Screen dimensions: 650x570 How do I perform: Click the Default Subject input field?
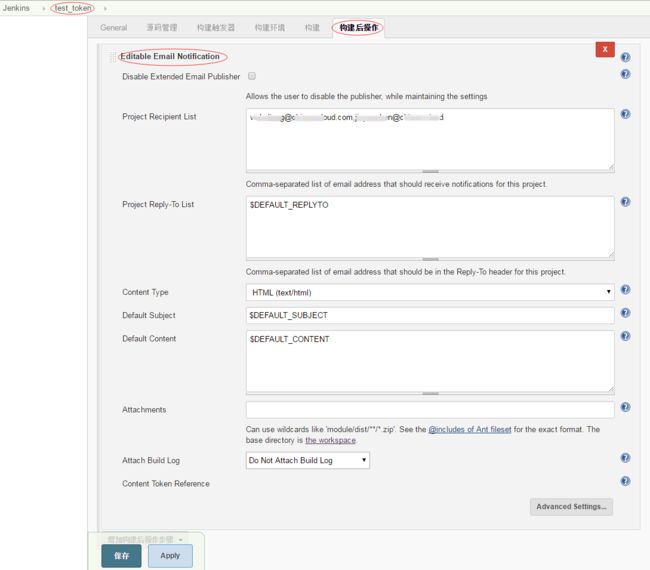click(430, 315)
